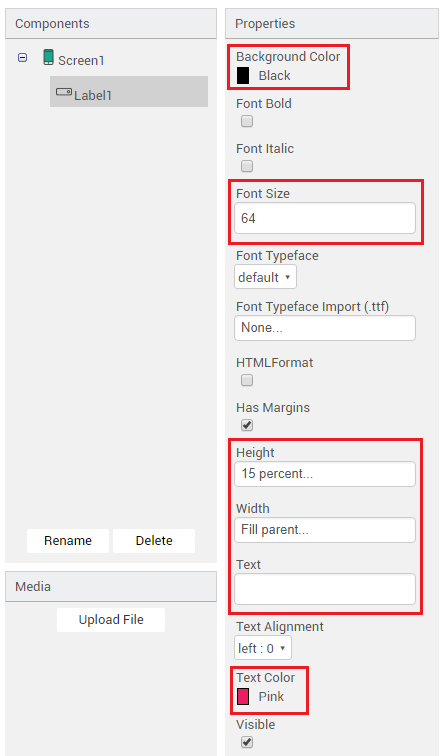
Task: Click the Rename button
Action: [68, 540]
